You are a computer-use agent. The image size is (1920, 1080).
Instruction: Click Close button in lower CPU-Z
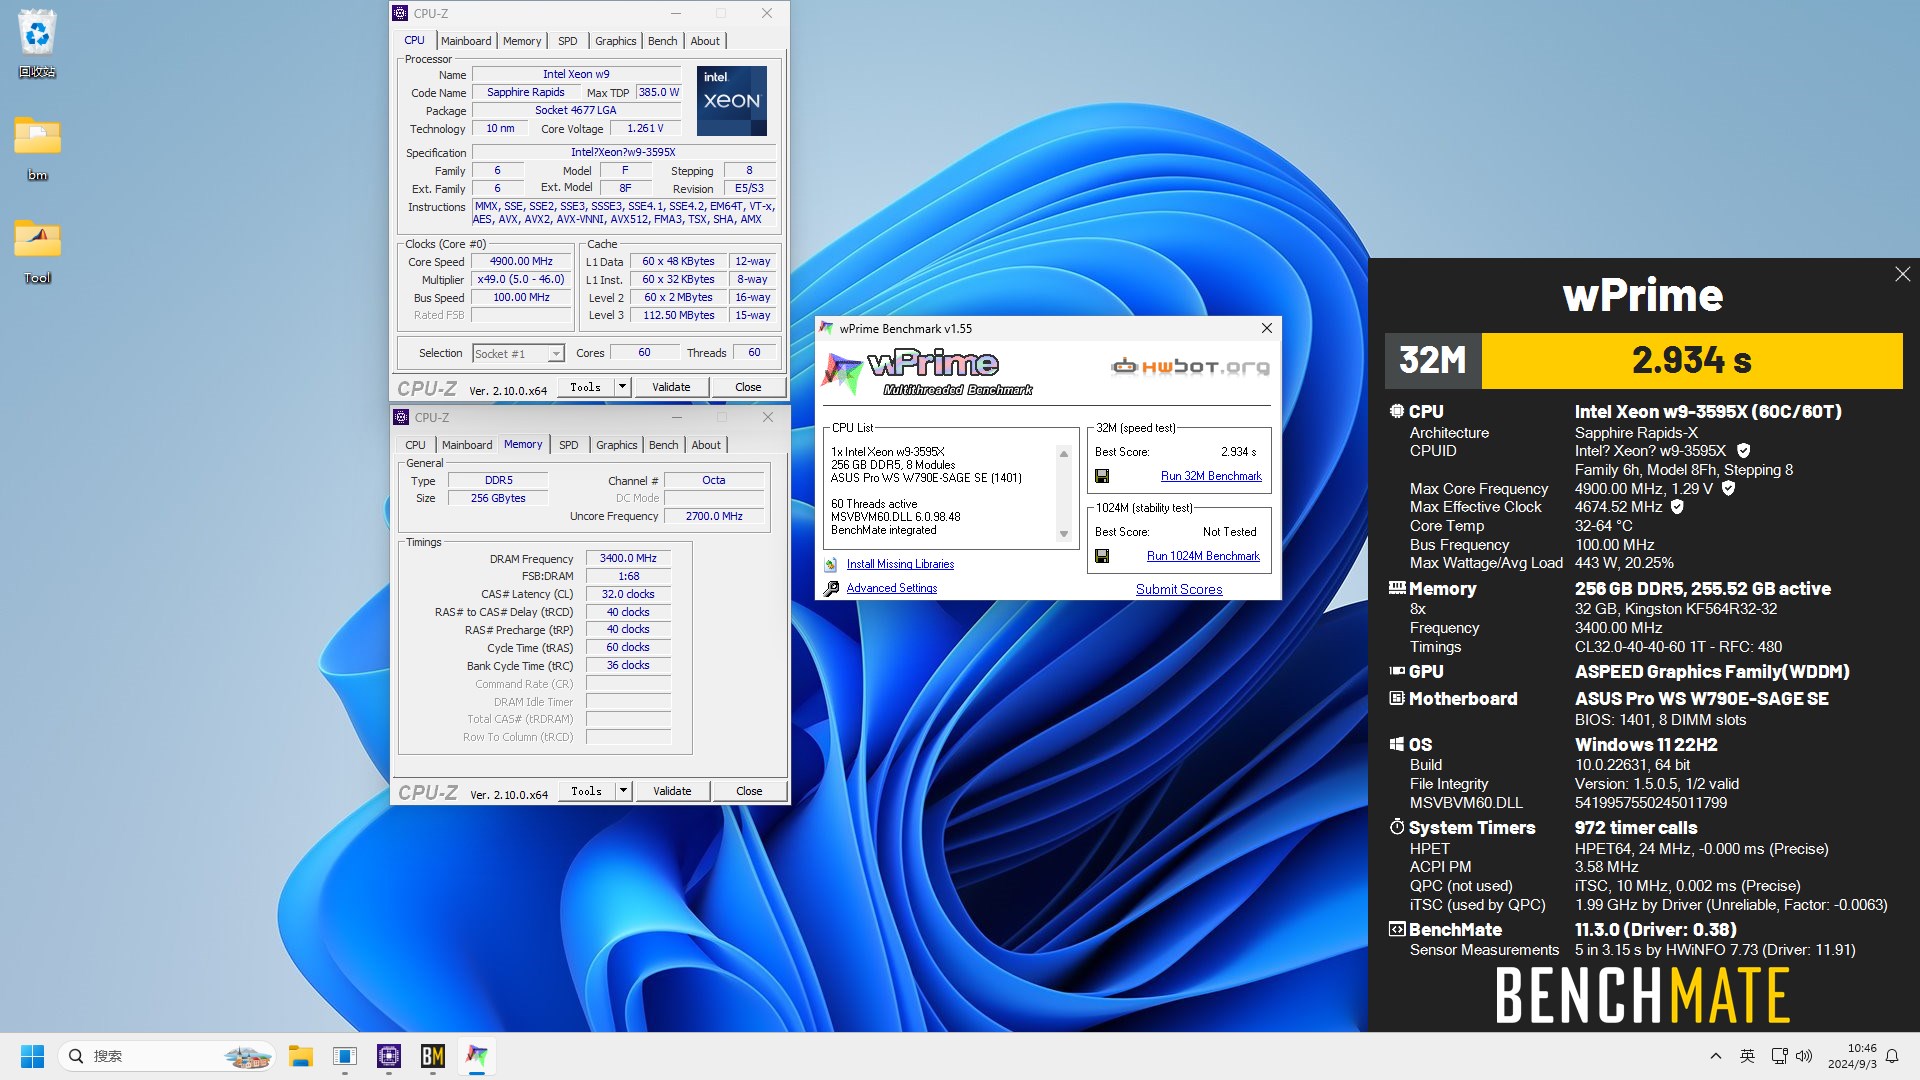point(749,791)
